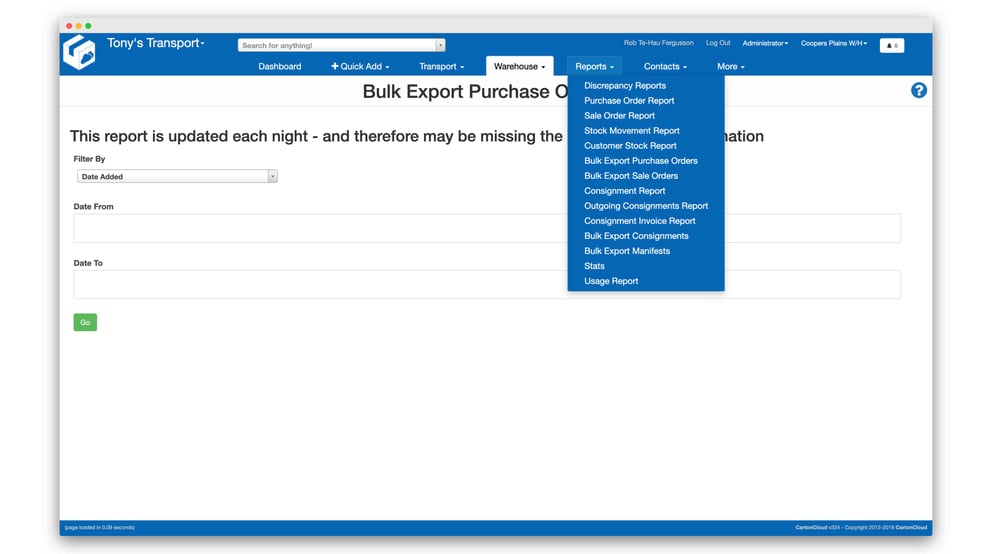Click the Date From input field
Screen dimensions: 992x554
(487, 228)
